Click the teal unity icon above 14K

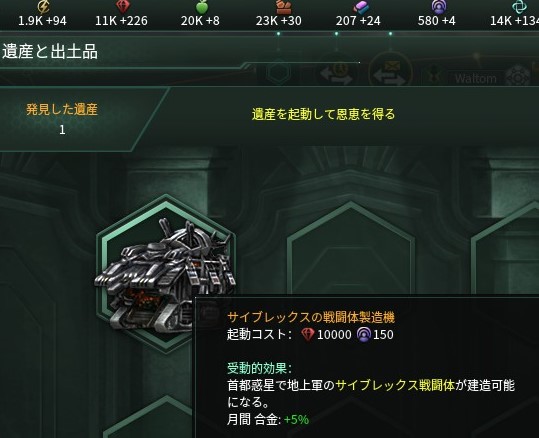tap(521, 6)
